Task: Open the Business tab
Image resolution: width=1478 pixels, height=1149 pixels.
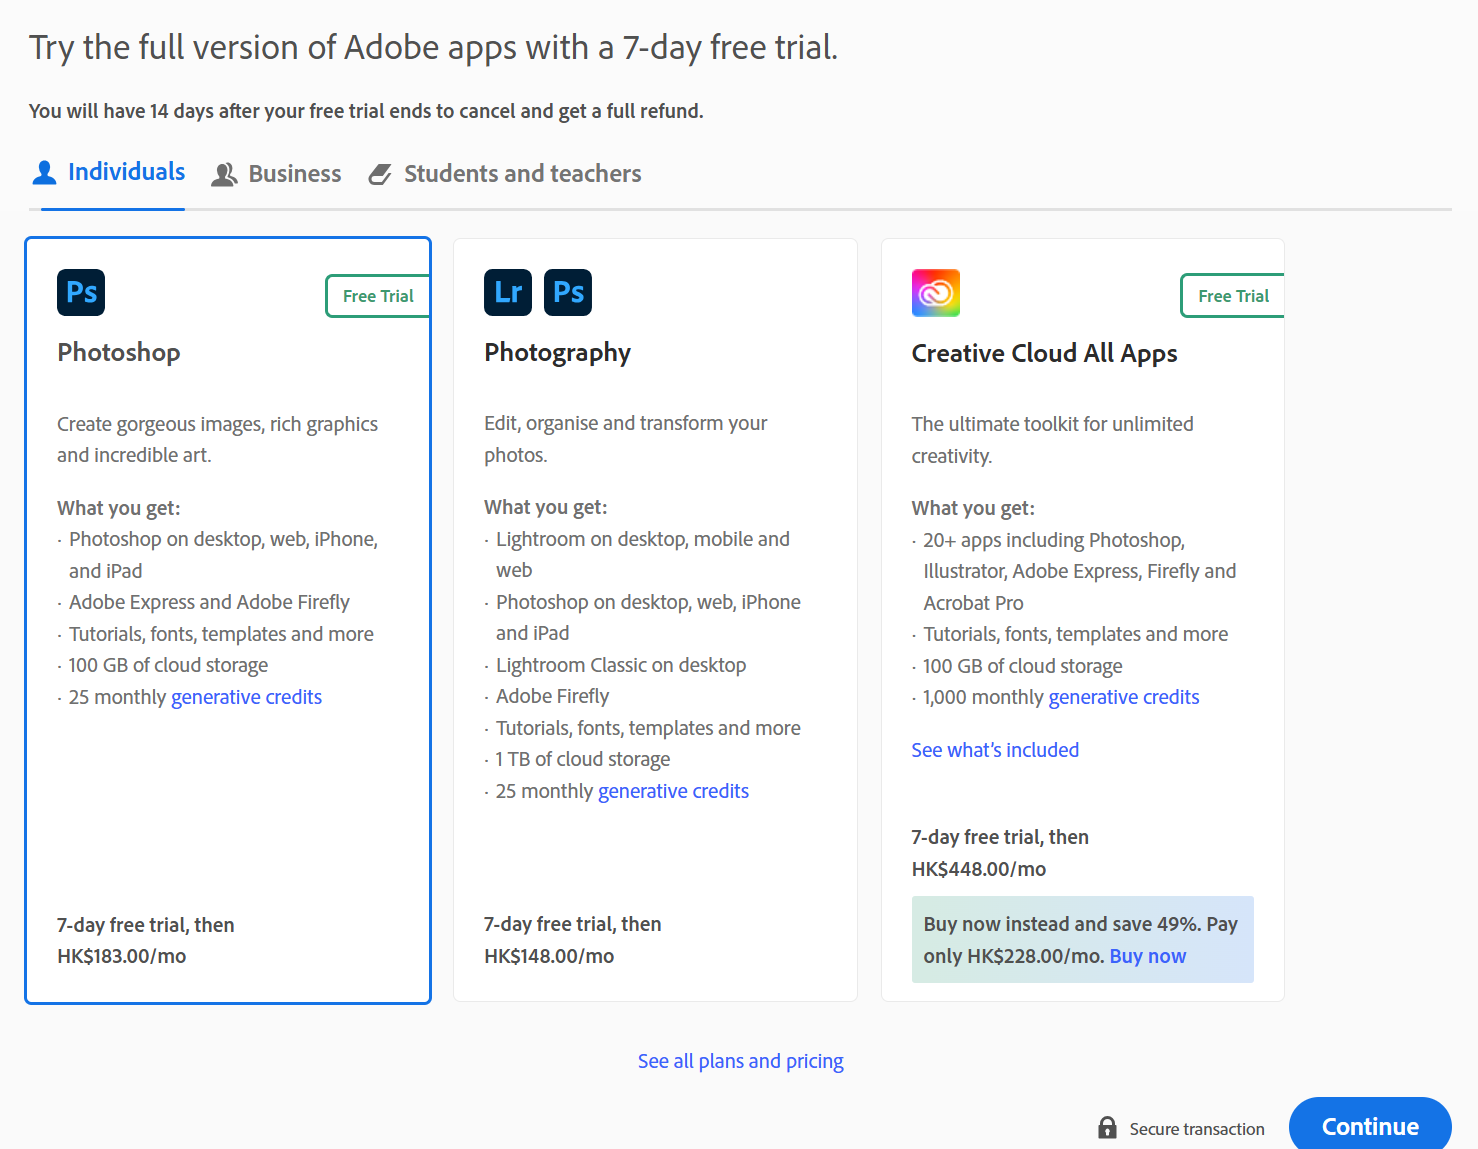Action: click(276, 175)
